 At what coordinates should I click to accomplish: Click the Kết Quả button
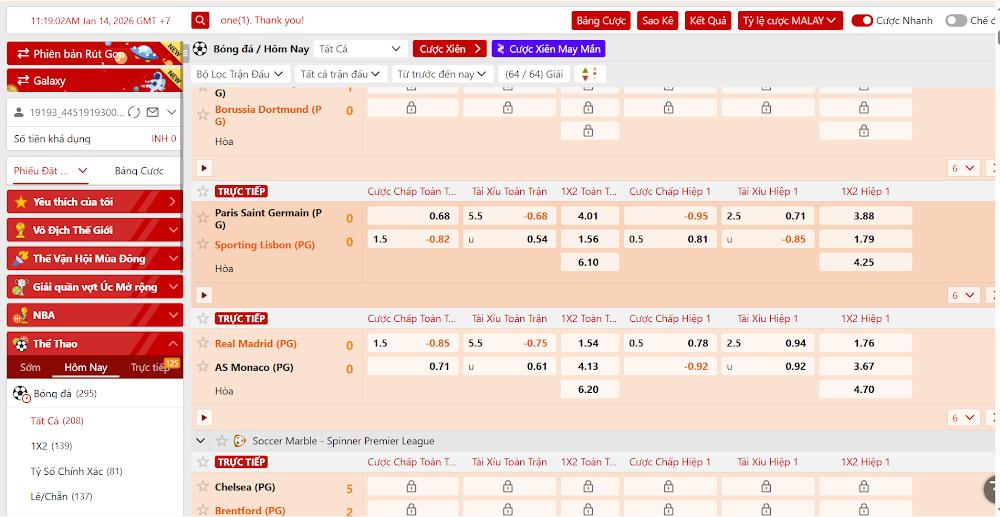coord(709,20)
